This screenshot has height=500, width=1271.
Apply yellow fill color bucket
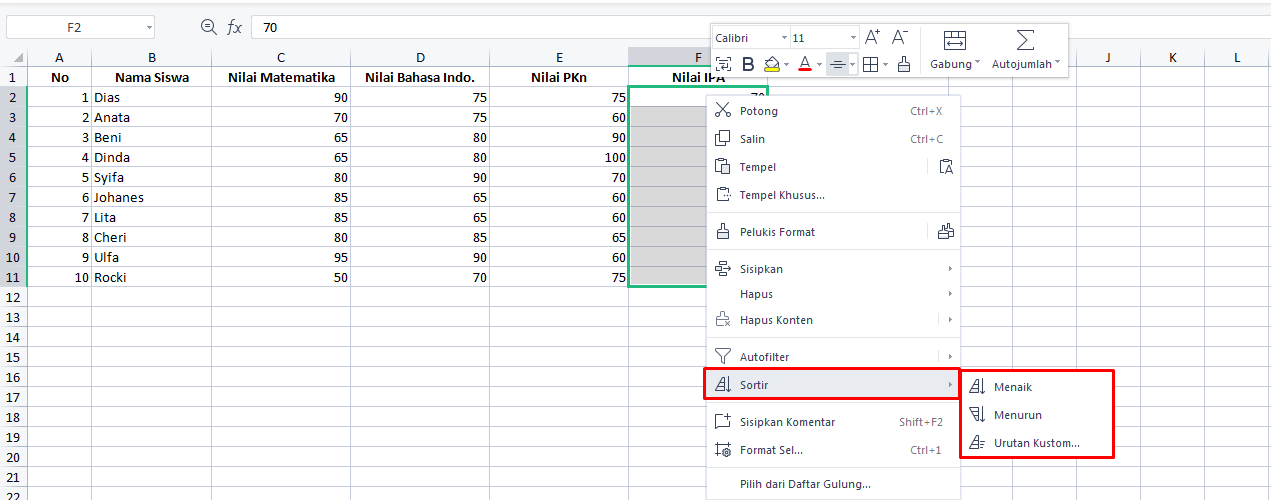771,65
